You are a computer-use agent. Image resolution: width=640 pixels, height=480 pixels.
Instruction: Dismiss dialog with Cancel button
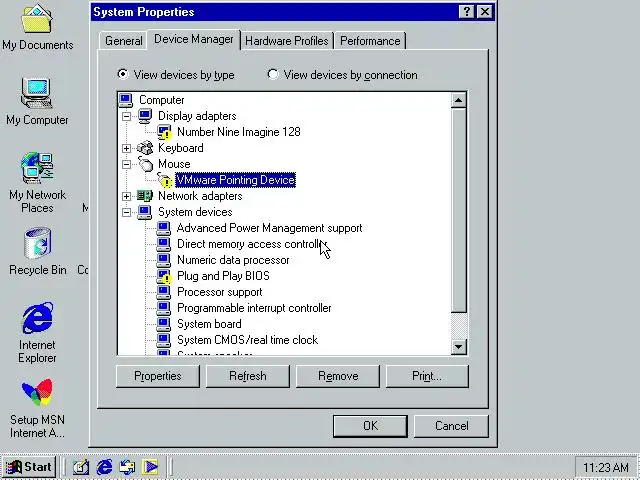click(451, 426)
